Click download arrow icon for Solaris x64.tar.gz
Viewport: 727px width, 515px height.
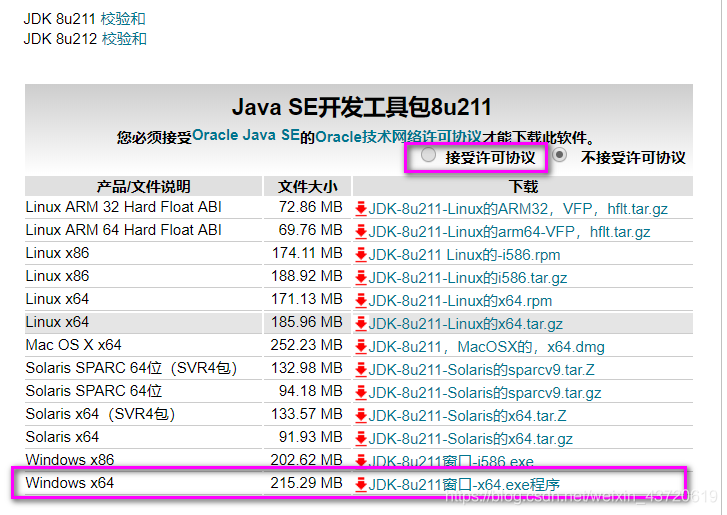[x=361, y=439]
